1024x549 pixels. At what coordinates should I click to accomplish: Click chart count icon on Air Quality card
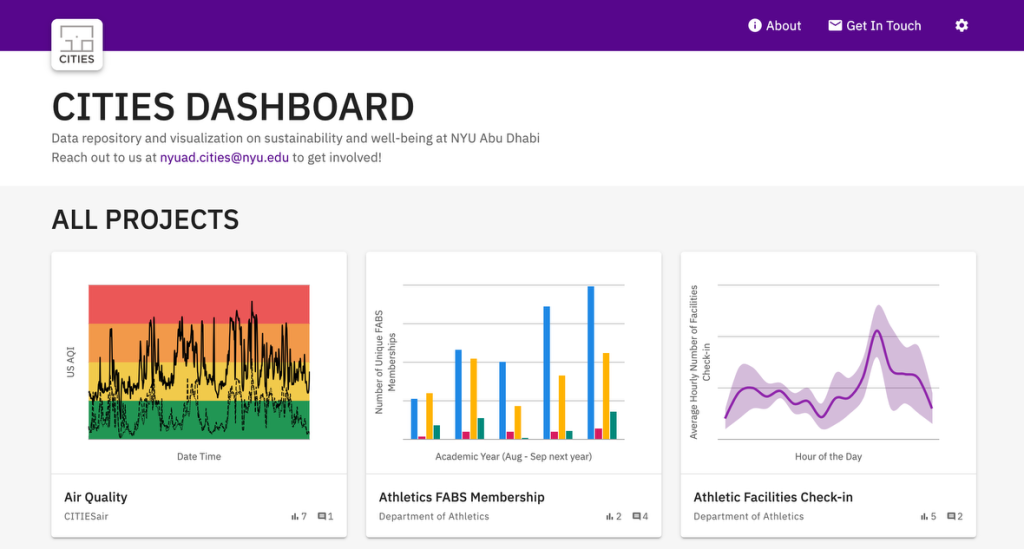coord(295,516)
